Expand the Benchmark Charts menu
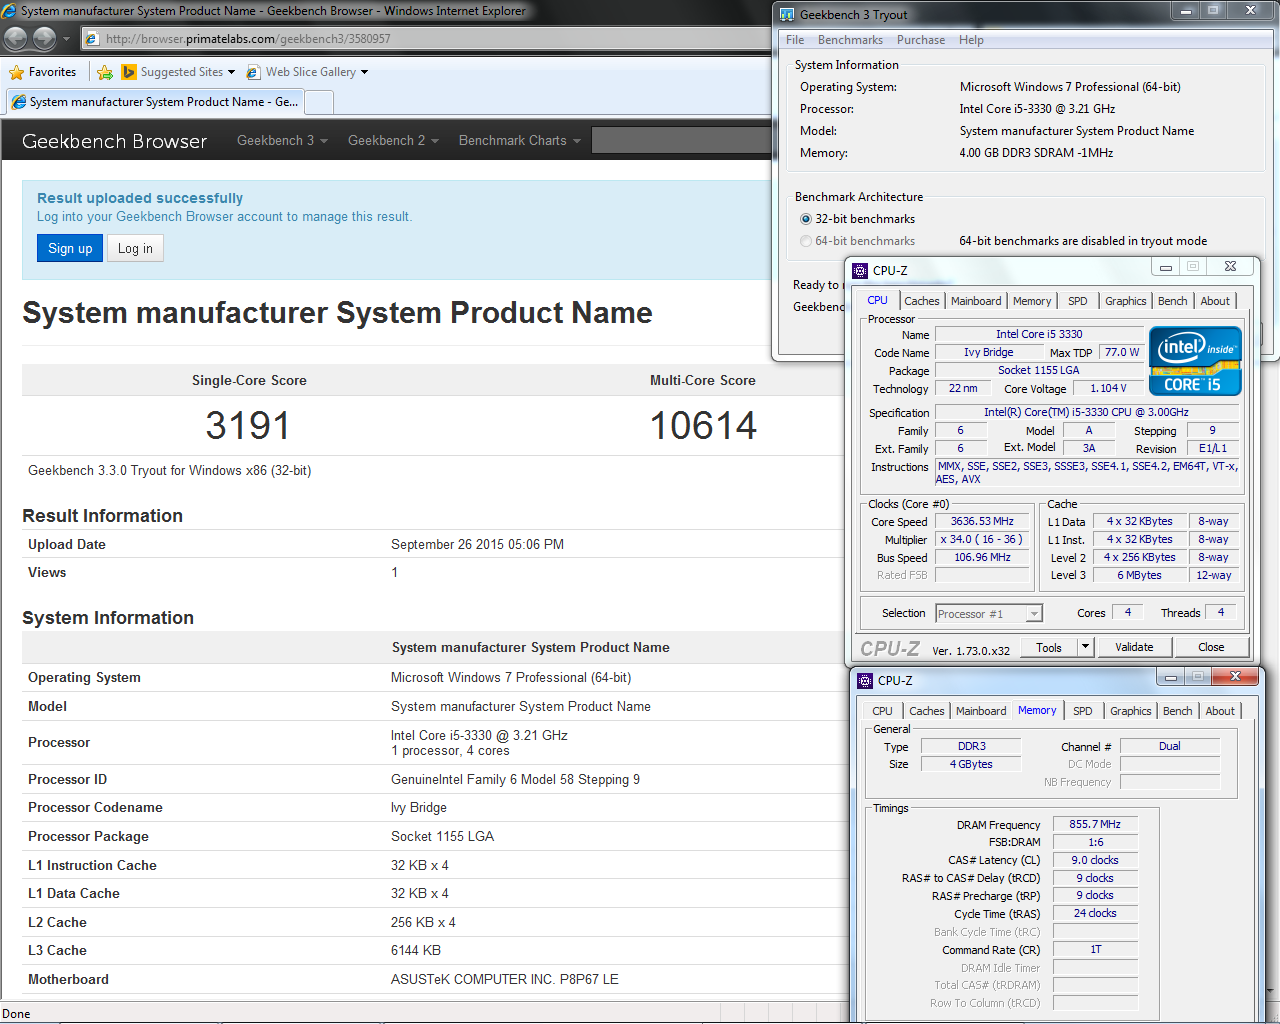1280x1024 pixels. pos(519,141)
